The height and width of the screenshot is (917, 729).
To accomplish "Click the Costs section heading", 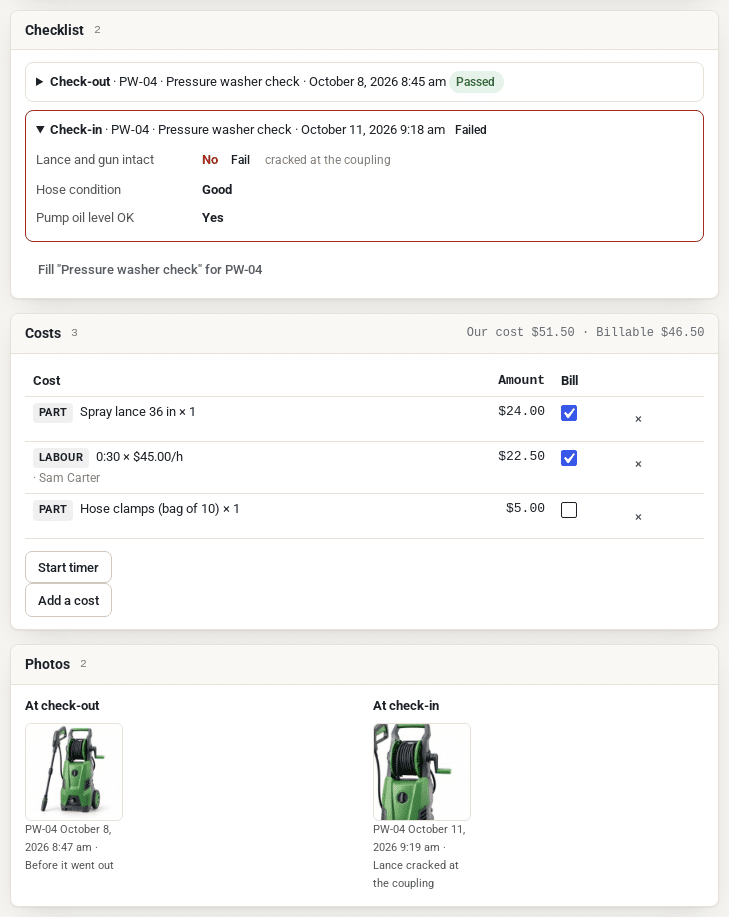I will coord(43,333).
